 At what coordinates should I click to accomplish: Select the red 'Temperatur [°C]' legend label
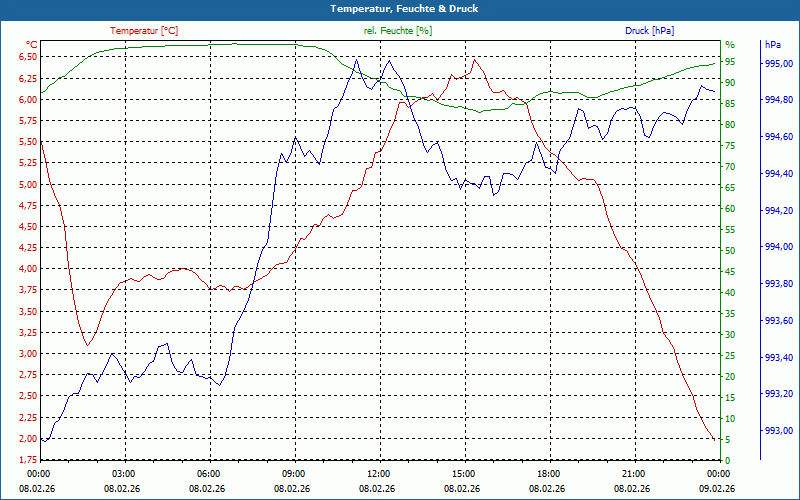[x=144, y=31]
